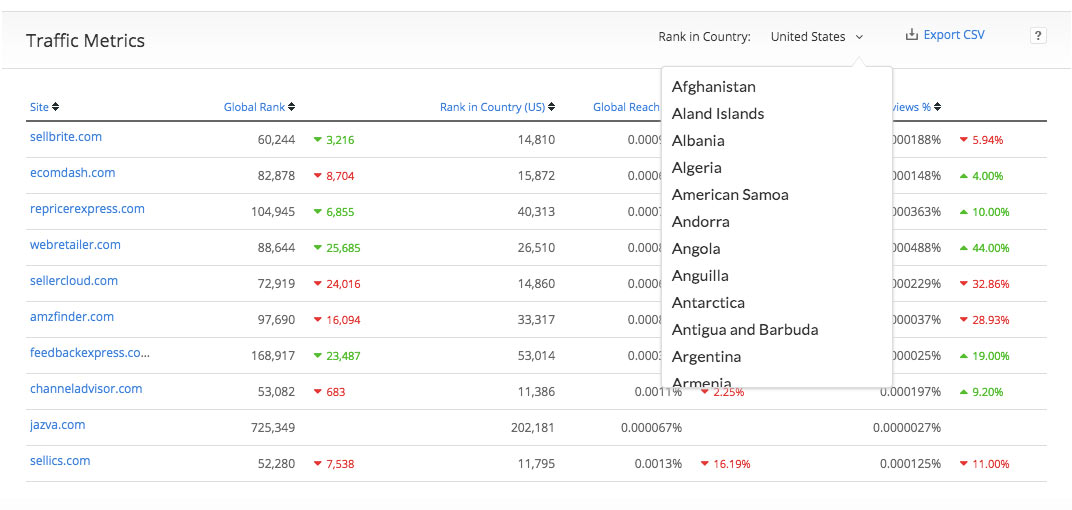Select Antigua and Barbuda option
The height and width of the screenshot is (510, 1072).
744,330
